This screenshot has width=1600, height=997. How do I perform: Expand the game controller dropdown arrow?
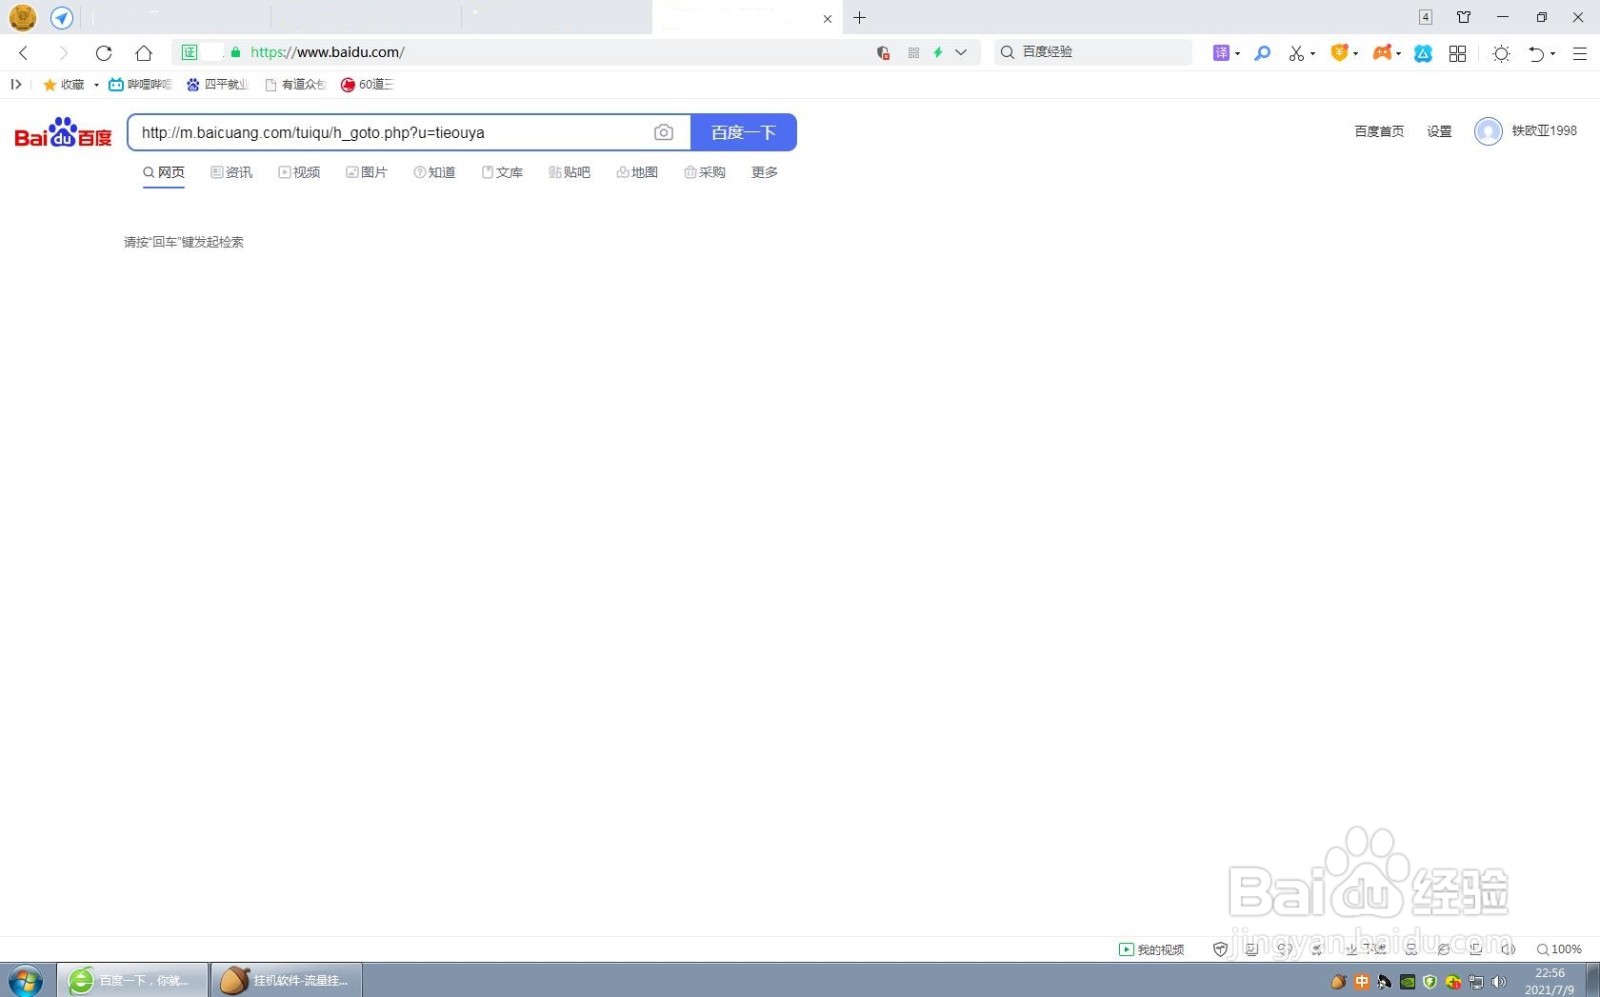pos(1399,54)
